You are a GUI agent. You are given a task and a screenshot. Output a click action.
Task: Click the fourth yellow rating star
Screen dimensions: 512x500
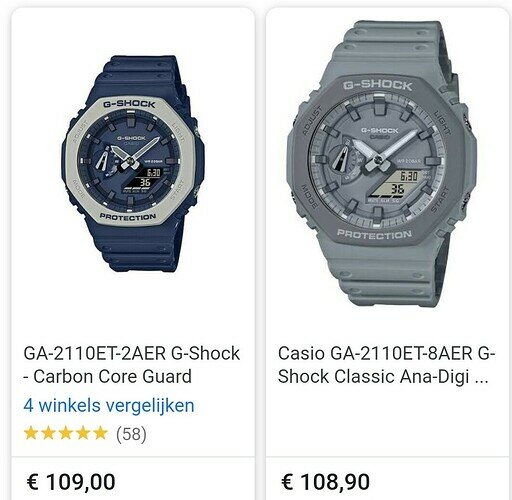click(x=83, y=433)
